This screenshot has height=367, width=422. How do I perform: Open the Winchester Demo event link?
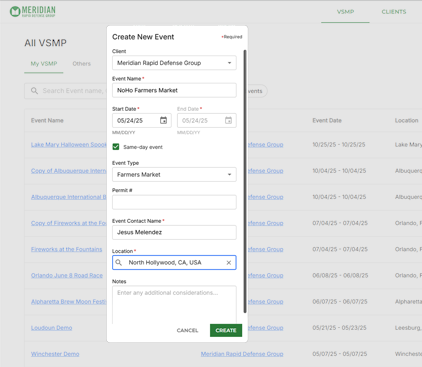(55, 354)
